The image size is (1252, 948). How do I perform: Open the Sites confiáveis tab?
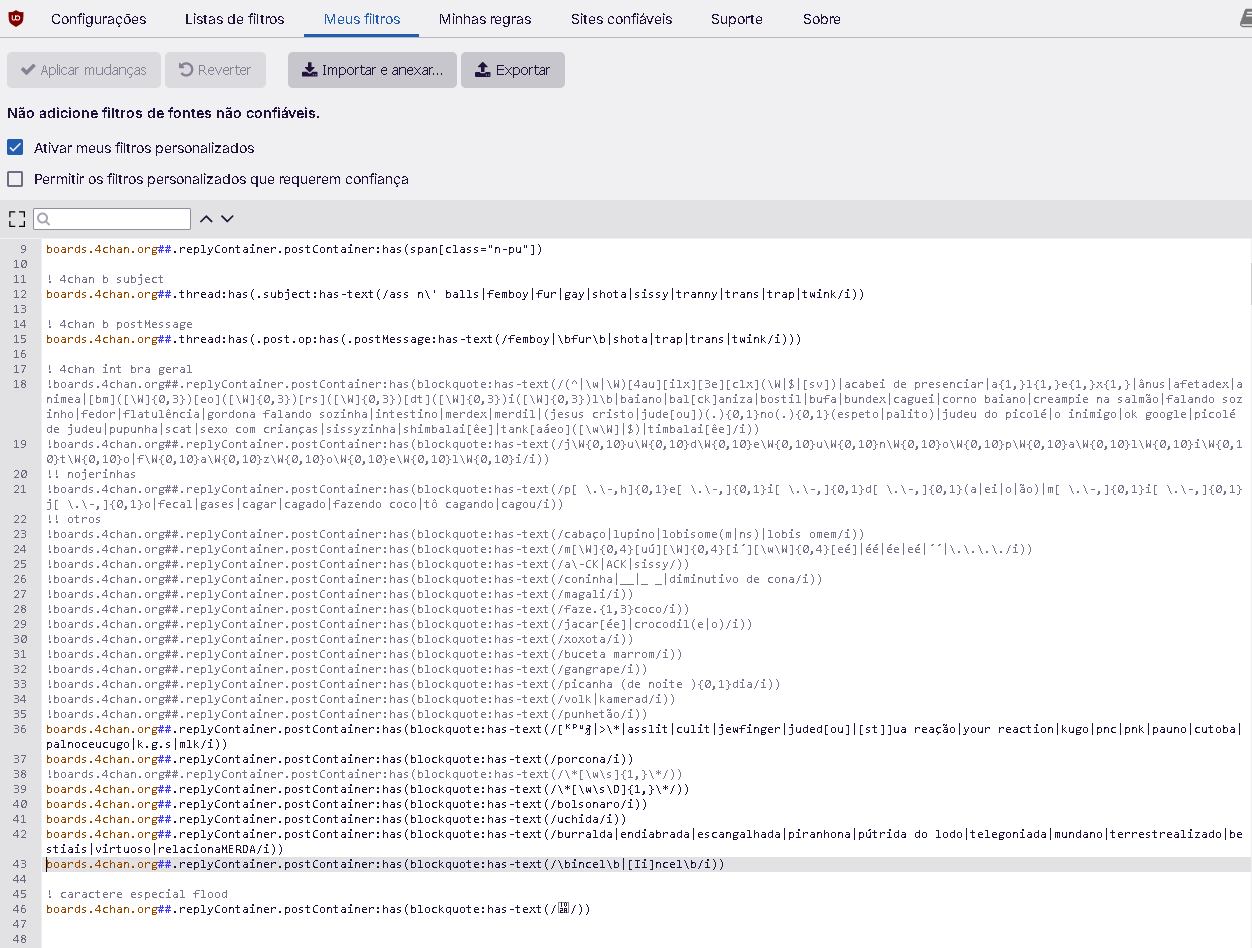pos(621,19)
